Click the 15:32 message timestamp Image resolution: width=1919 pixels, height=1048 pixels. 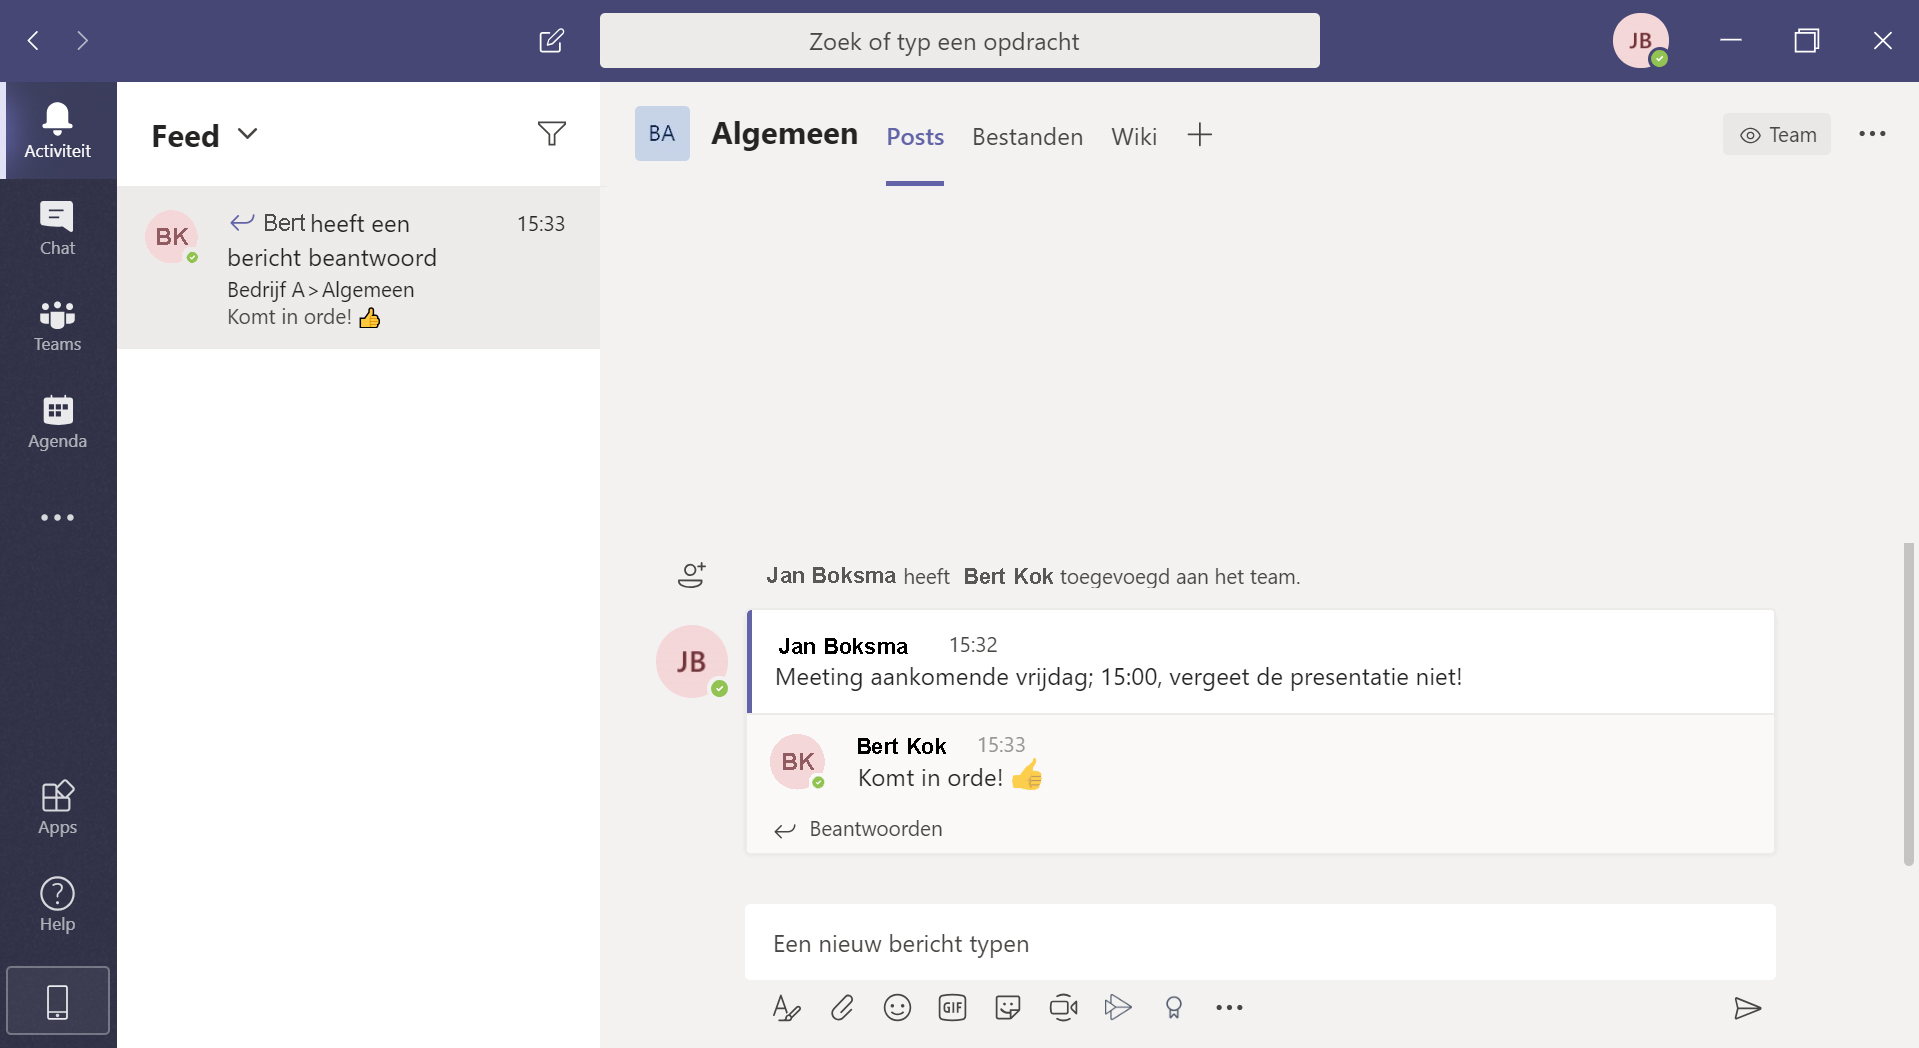coord(973,645)
